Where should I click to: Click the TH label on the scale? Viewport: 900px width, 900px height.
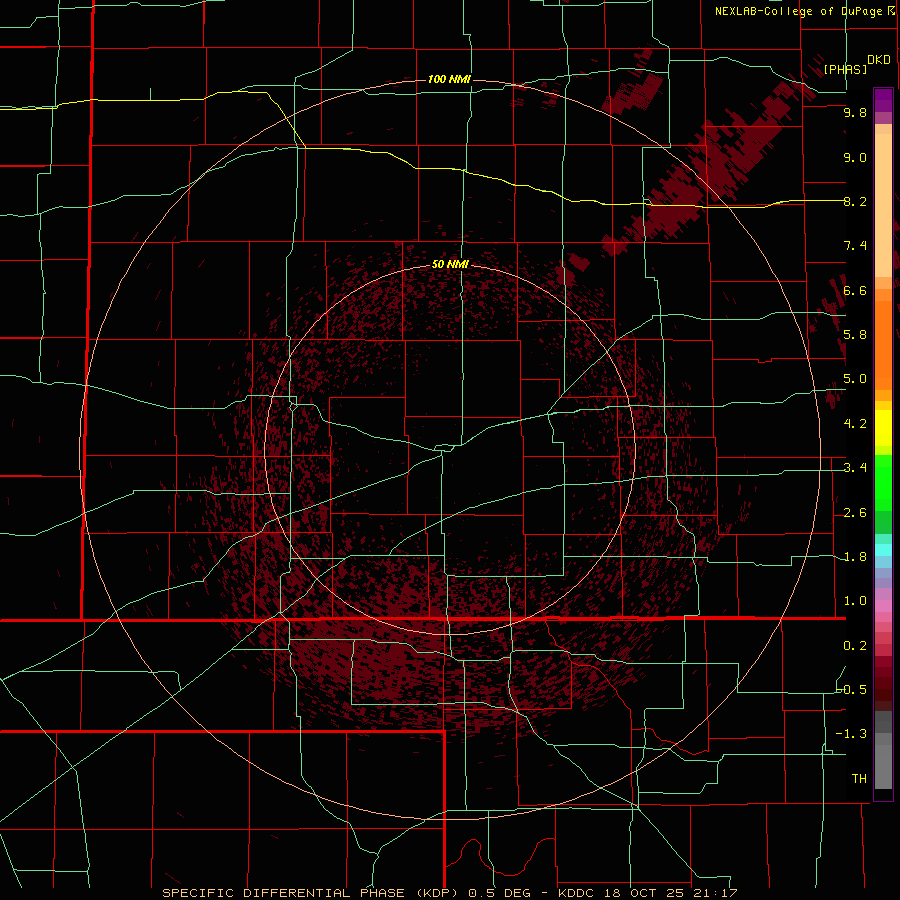point(859,779)
